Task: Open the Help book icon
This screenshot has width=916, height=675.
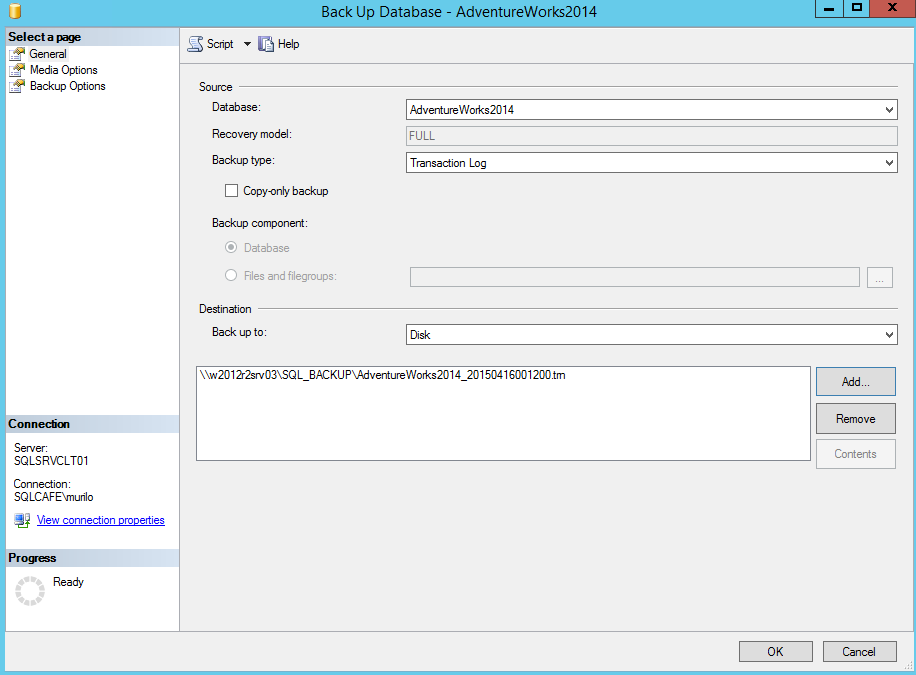Action: [x=266, y=44]
